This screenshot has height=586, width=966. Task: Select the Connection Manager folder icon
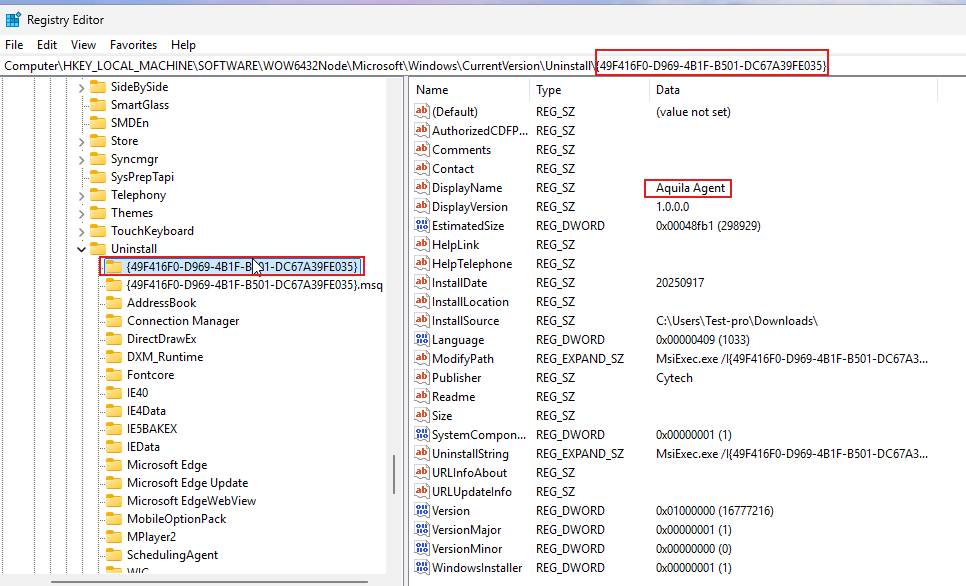tap(114, 321)
